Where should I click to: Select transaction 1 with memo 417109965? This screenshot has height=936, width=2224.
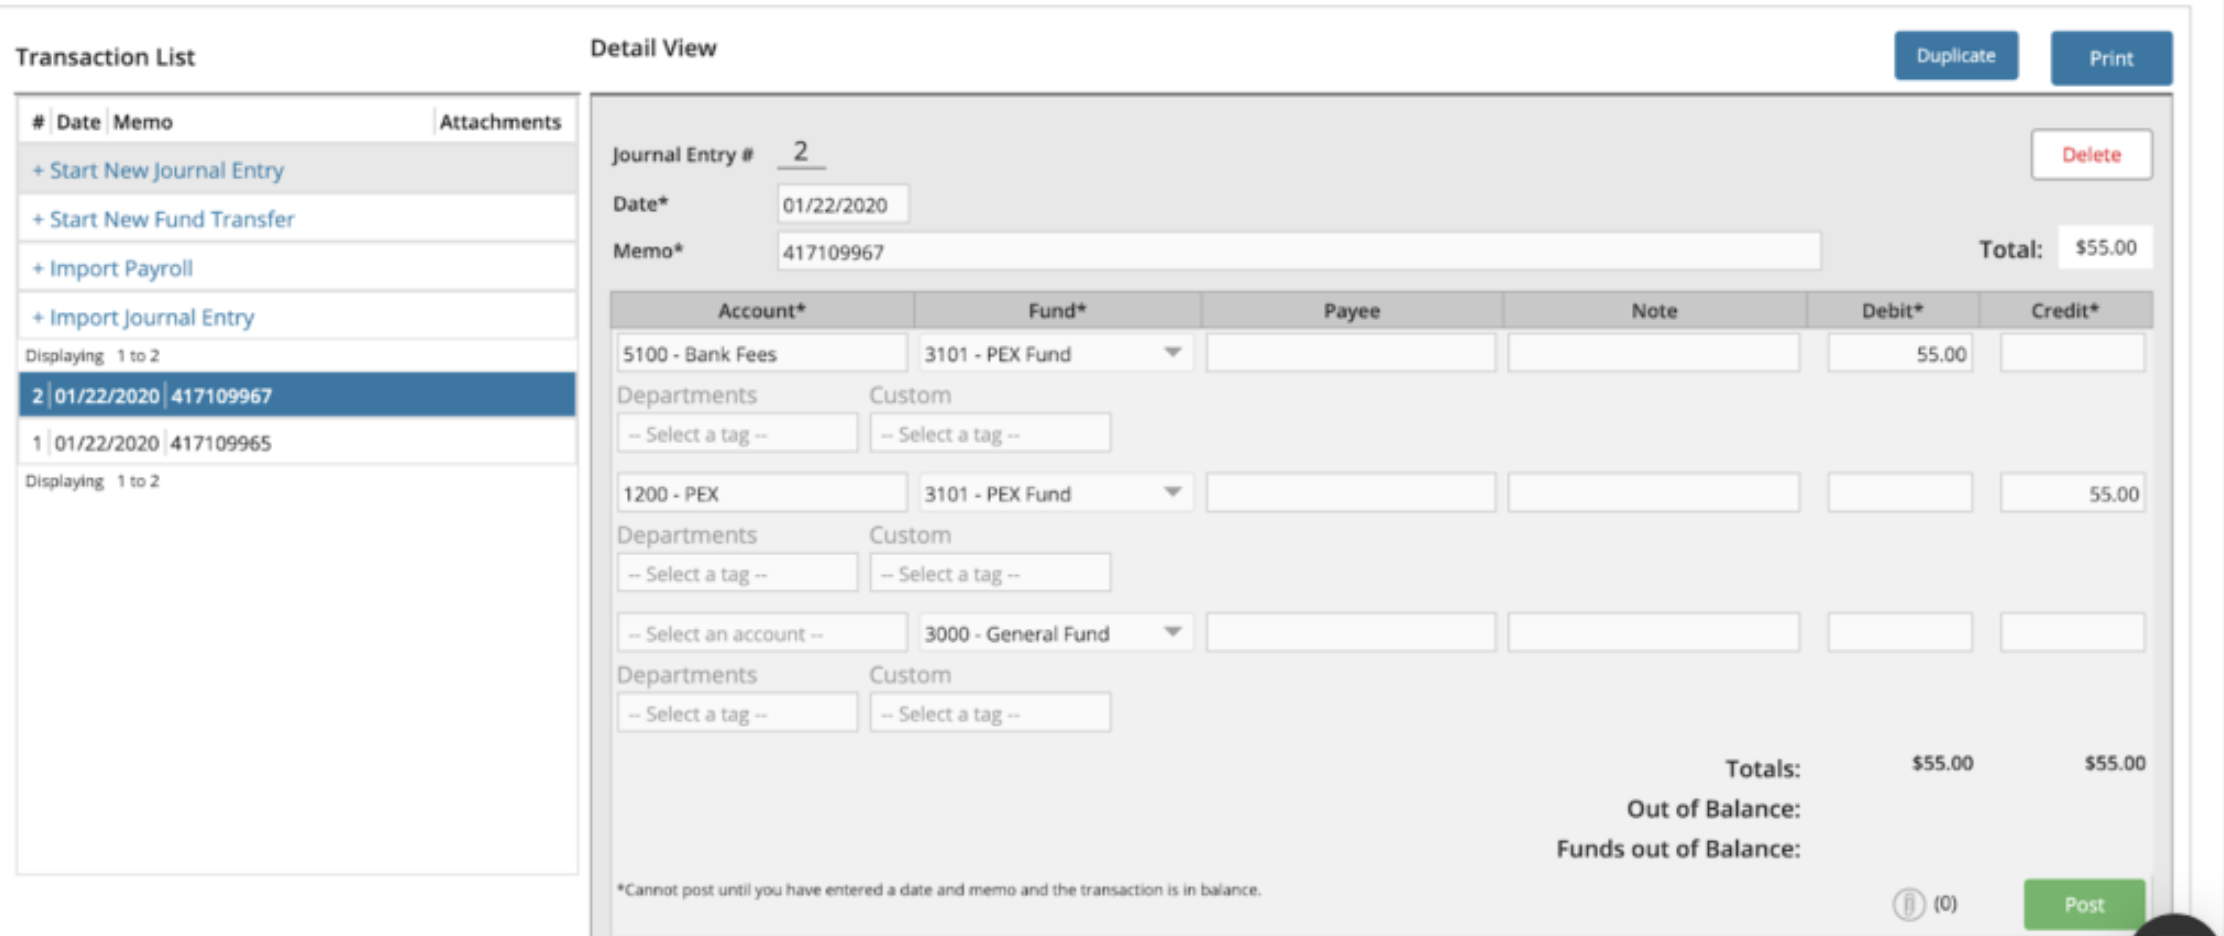point(220,443)
